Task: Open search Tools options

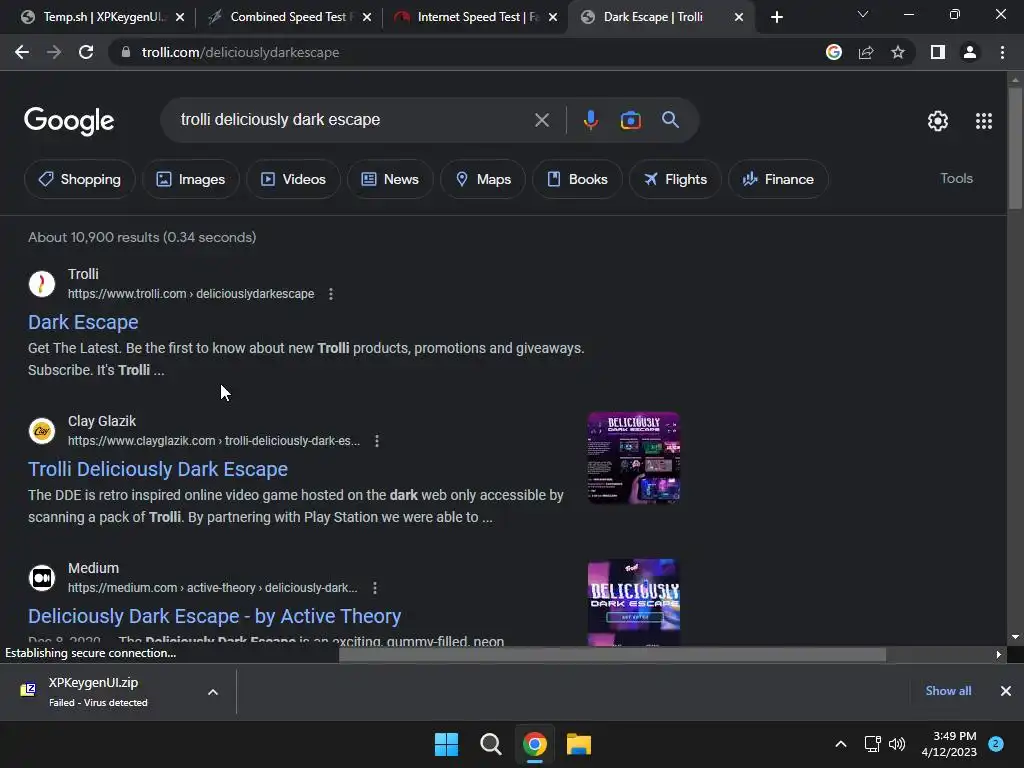Action: point(956,178)
